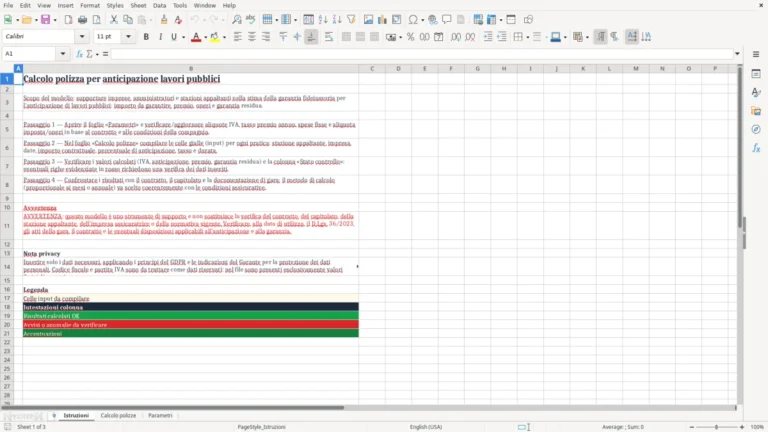768x432 pixels.
Task: Open the Name Box dropdown arrow
Action: pos(63,54)
